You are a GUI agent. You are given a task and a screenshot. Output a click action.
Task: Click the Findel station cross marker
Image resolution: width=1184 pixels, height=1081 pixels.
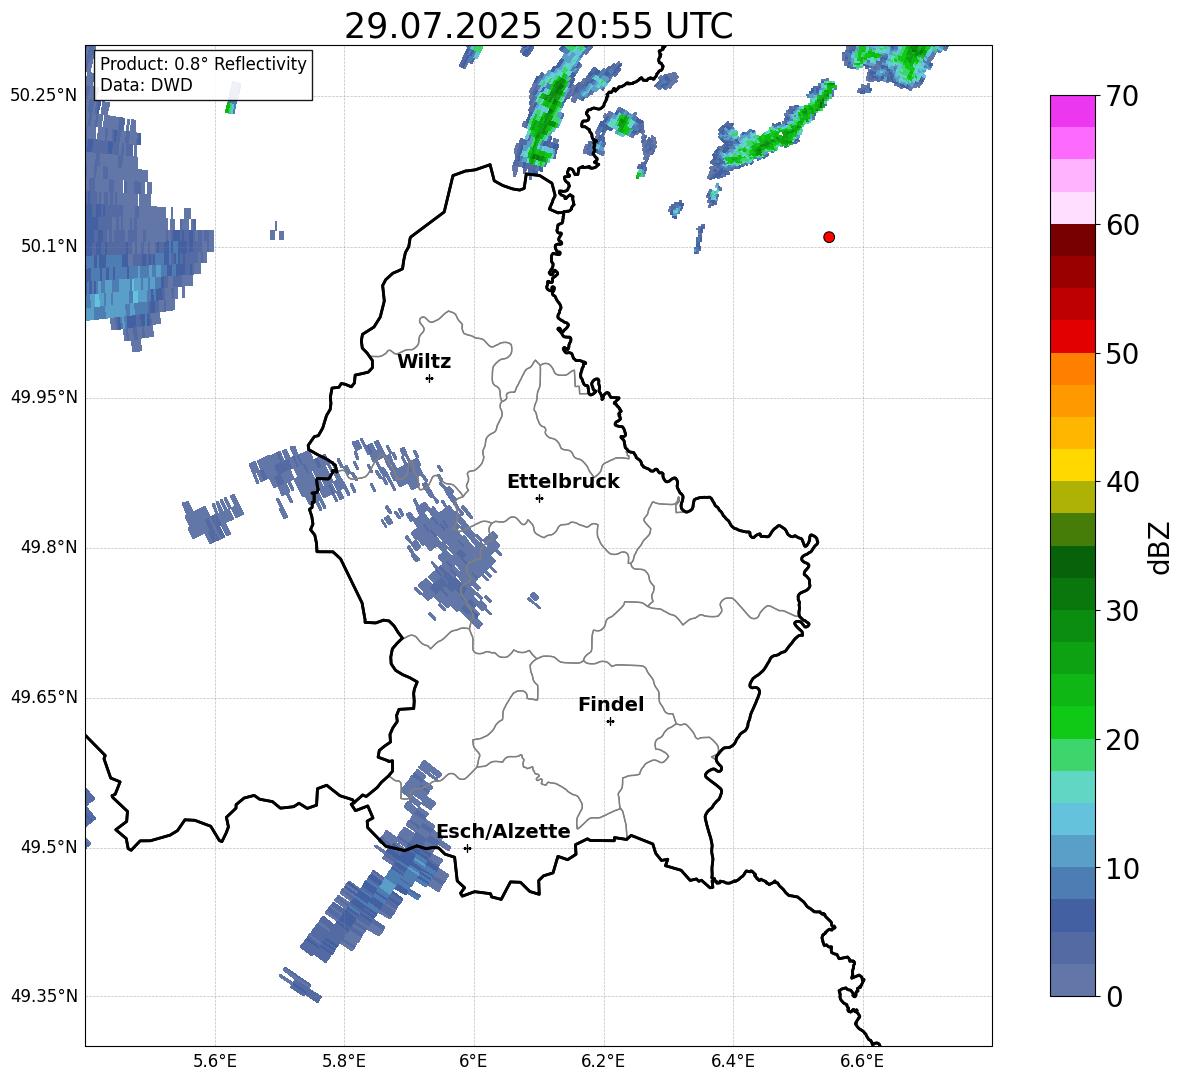coord(610,722)
